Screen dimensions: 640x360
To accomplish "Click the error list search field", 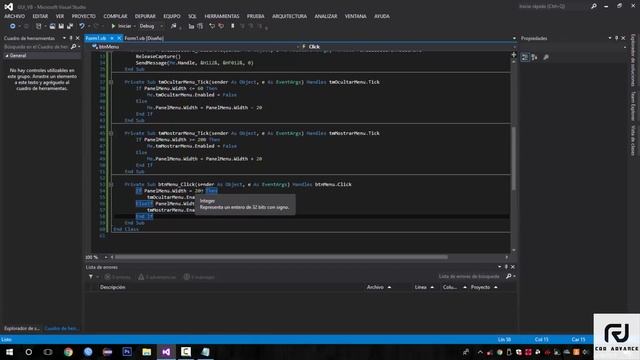I will (469, 277).
